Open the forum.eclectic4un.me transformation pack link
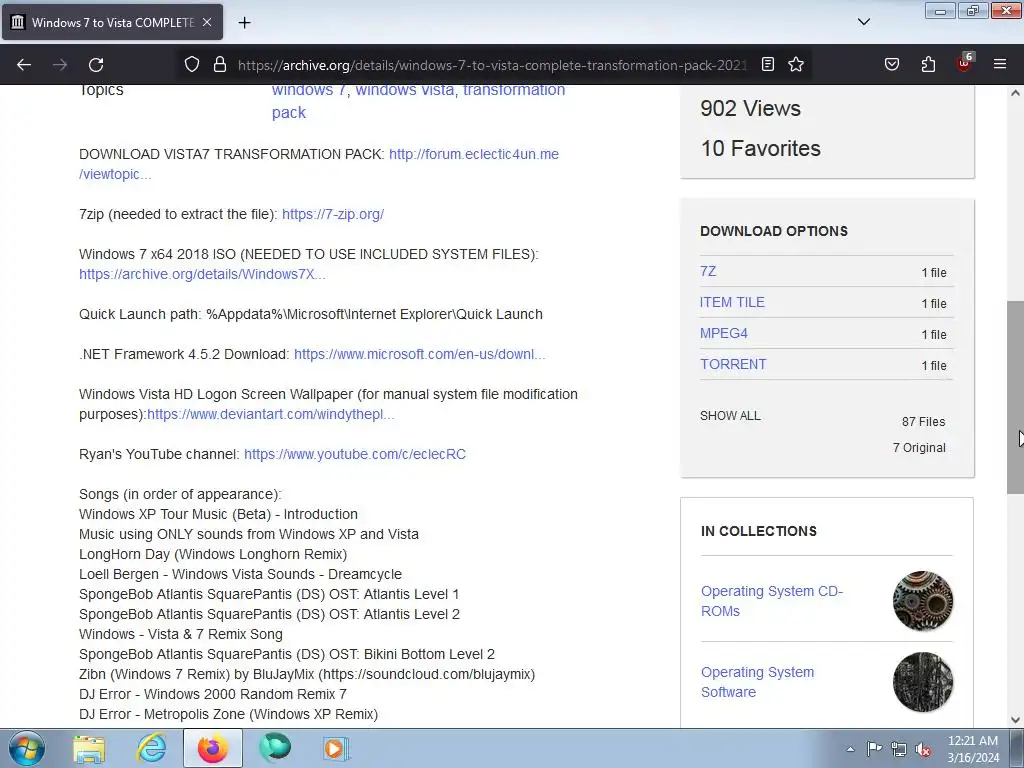1024x768 pixels. [x=473, y=154]
